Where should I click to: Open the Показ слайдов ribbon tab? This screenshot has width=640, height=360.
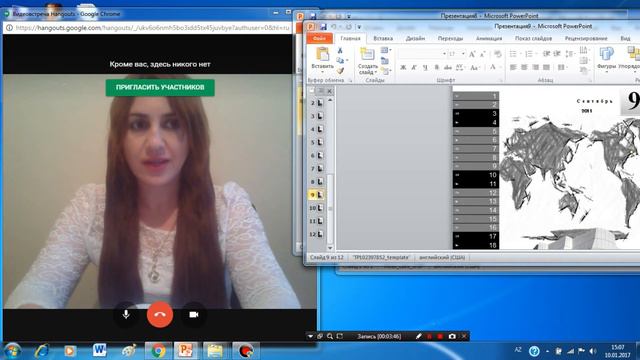pyautogui.click(x=533, y=38)
